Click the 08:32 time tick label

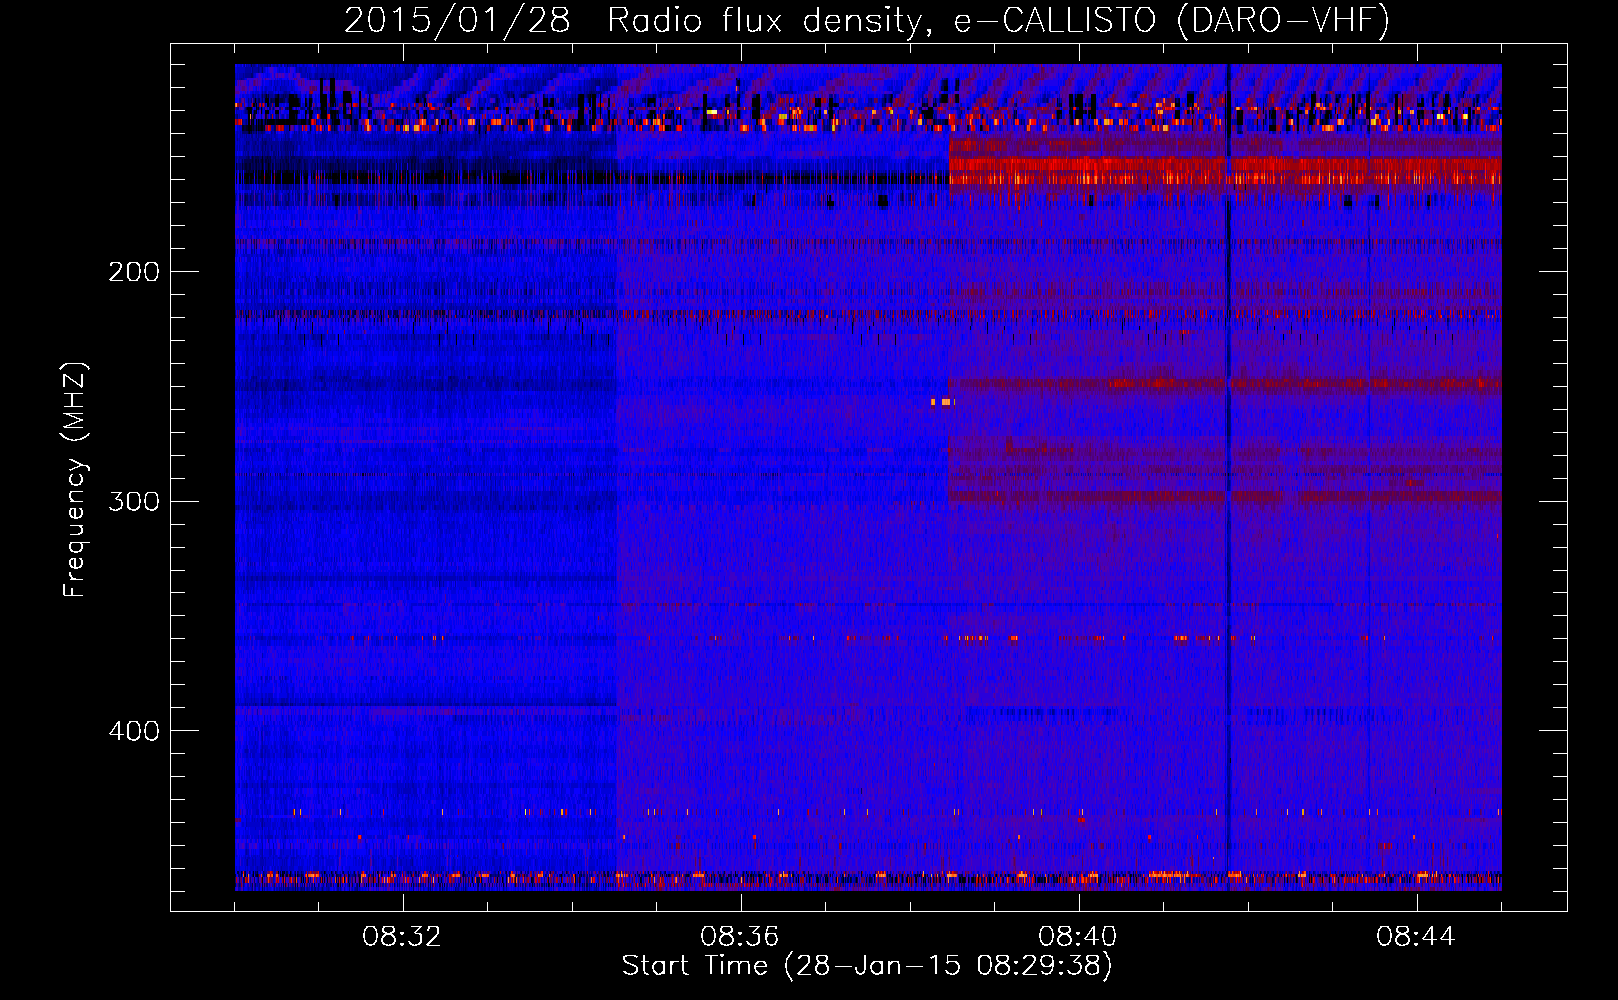pos(402,937)
